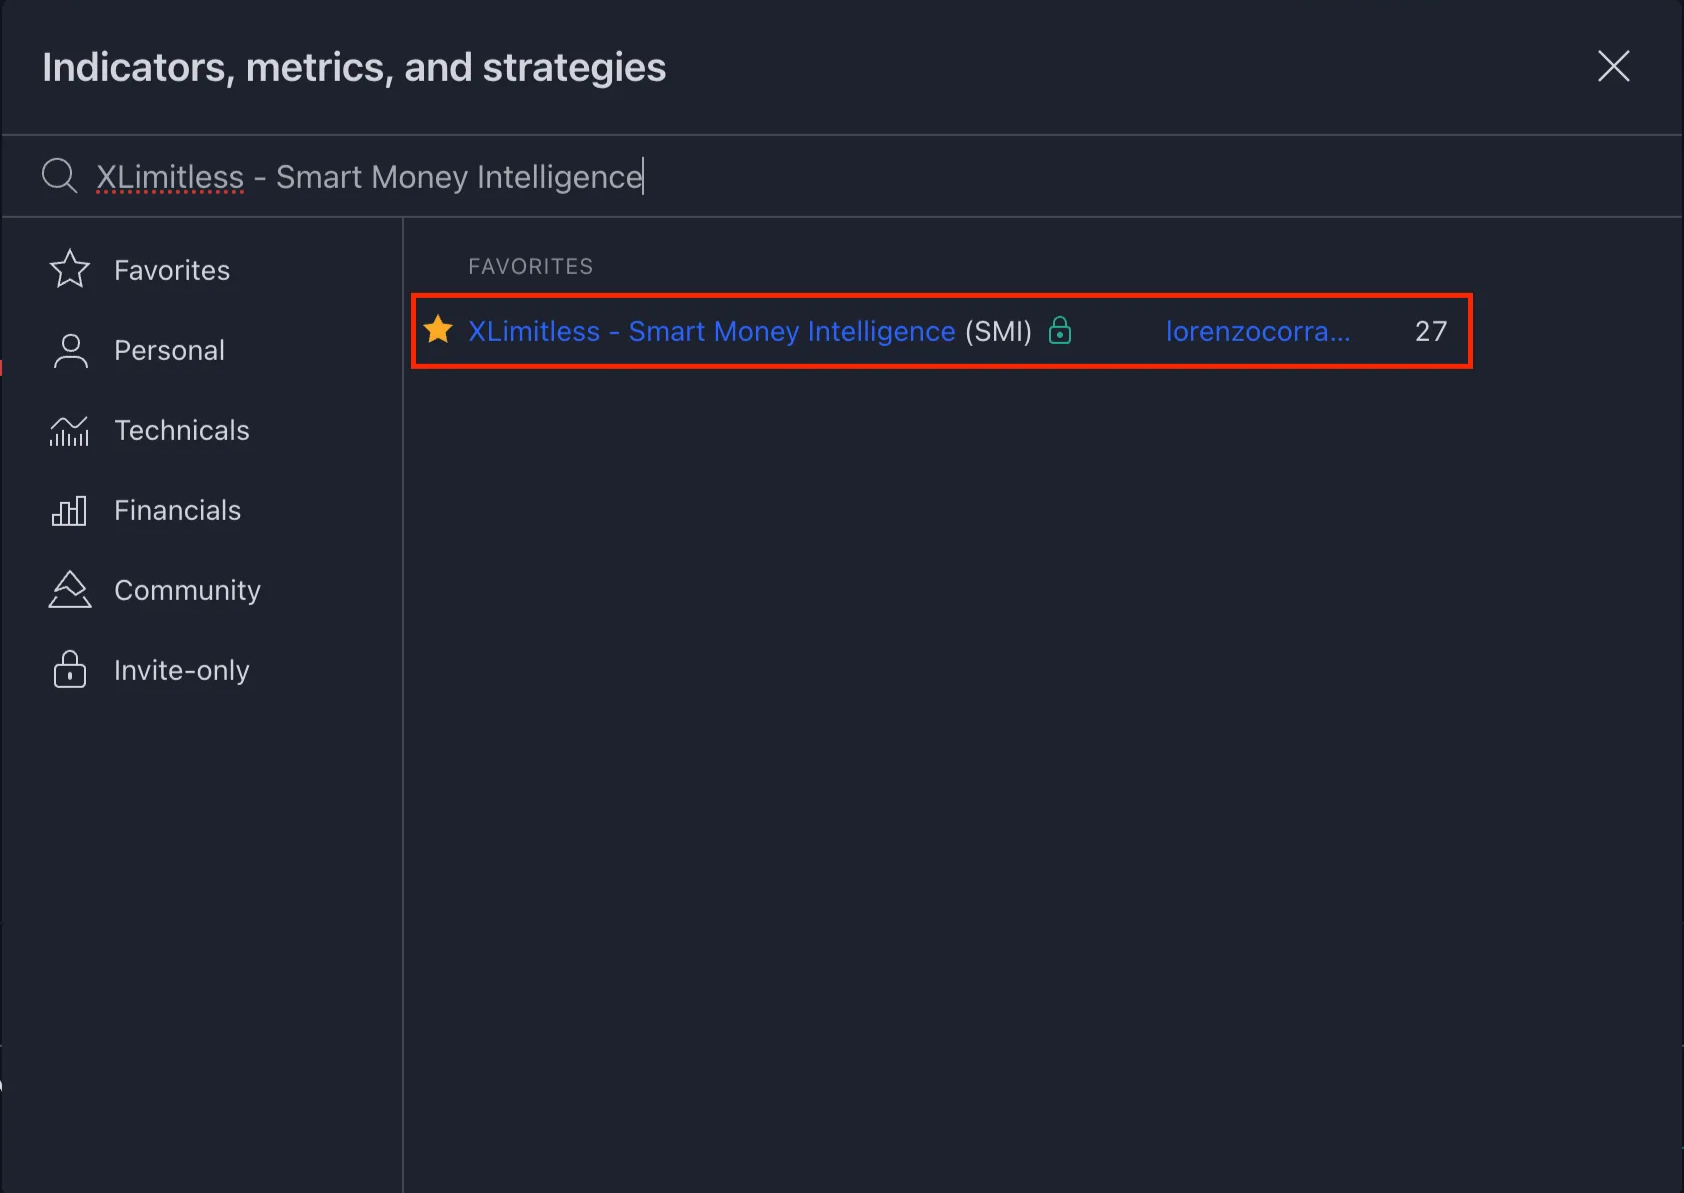Click the dialog title 'Indicators, metrics, and strategies'

point(354,67)
